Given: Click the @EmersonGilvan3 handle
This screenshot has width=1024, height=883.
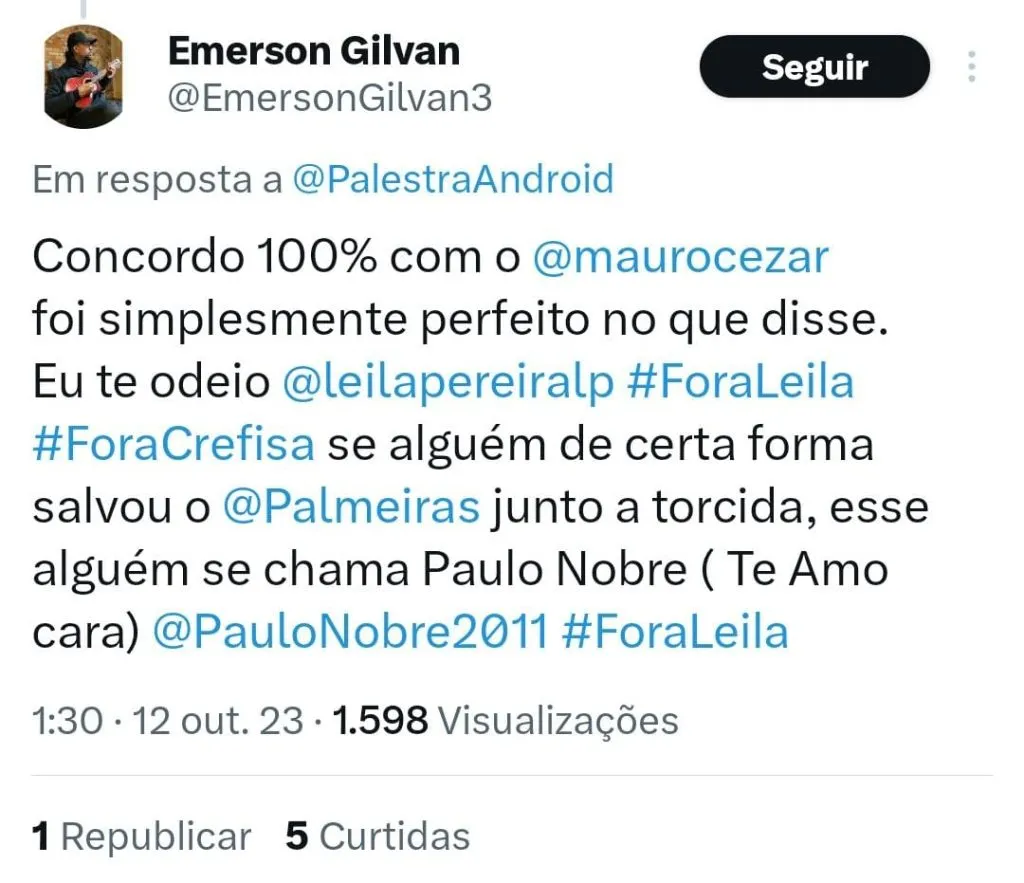Looking at the screenshot, I should (329, 99).
